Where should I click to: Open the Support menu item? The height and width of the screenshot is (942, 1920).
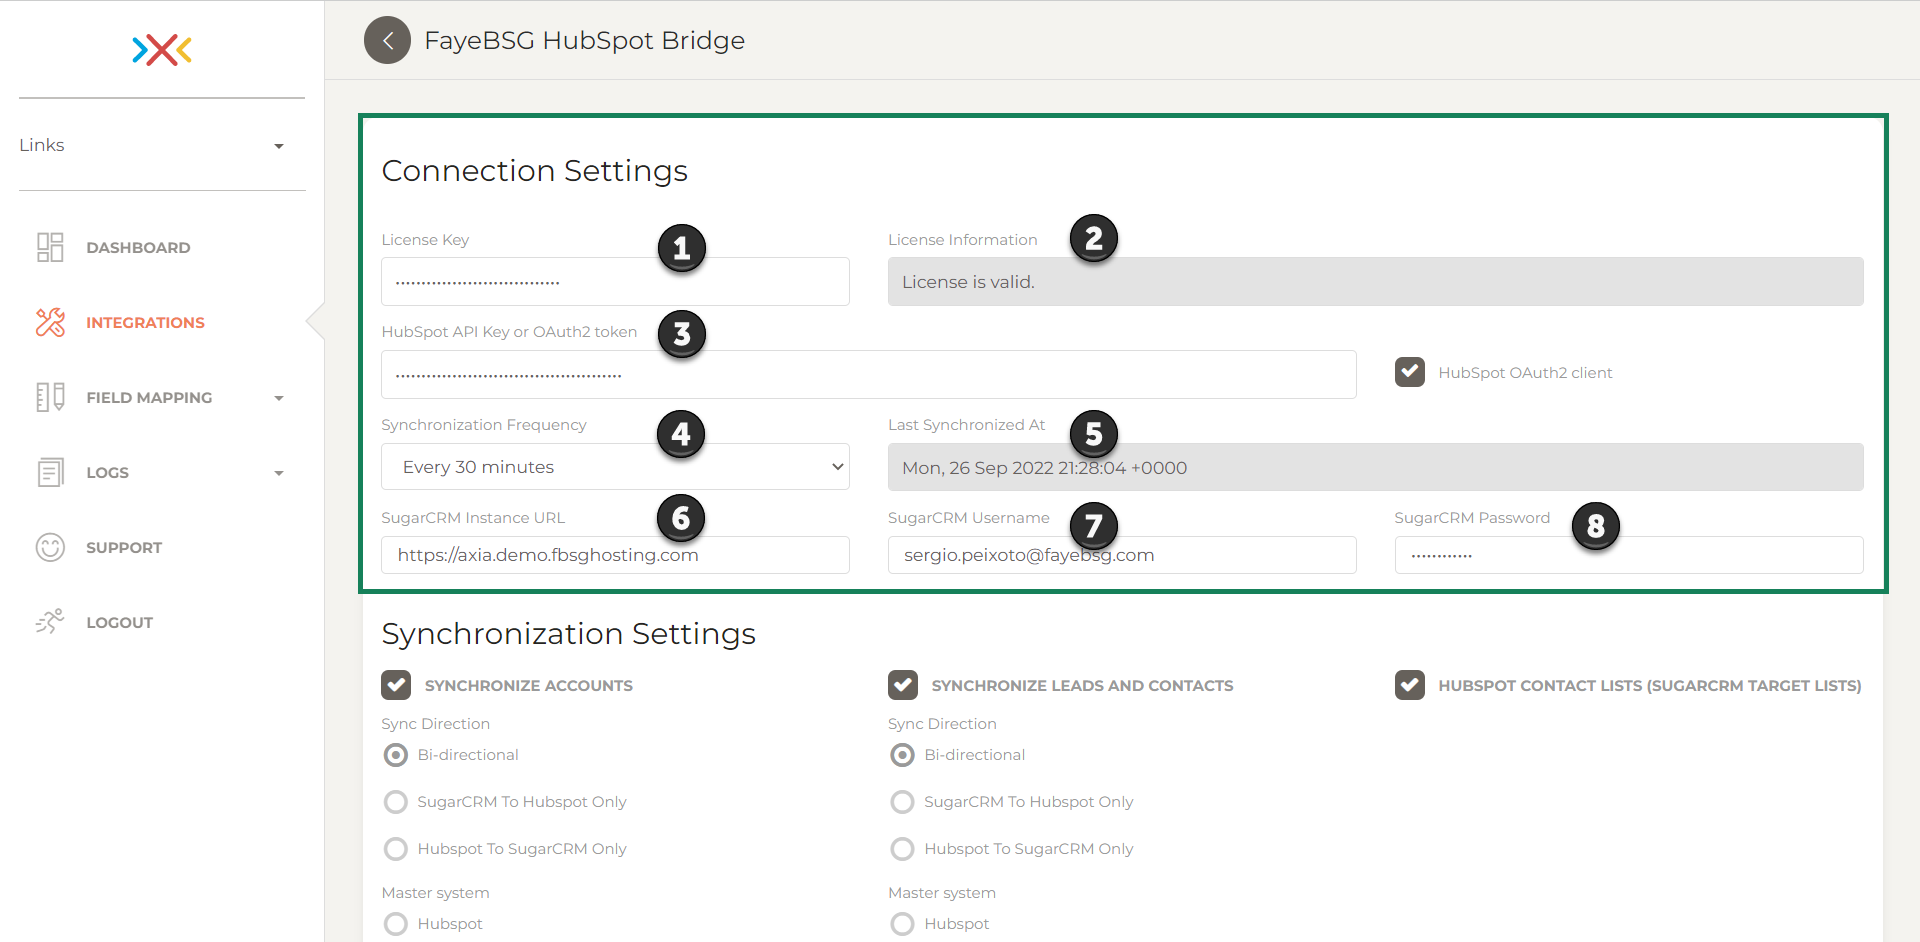pyautogui.click(x=124, y=547)
